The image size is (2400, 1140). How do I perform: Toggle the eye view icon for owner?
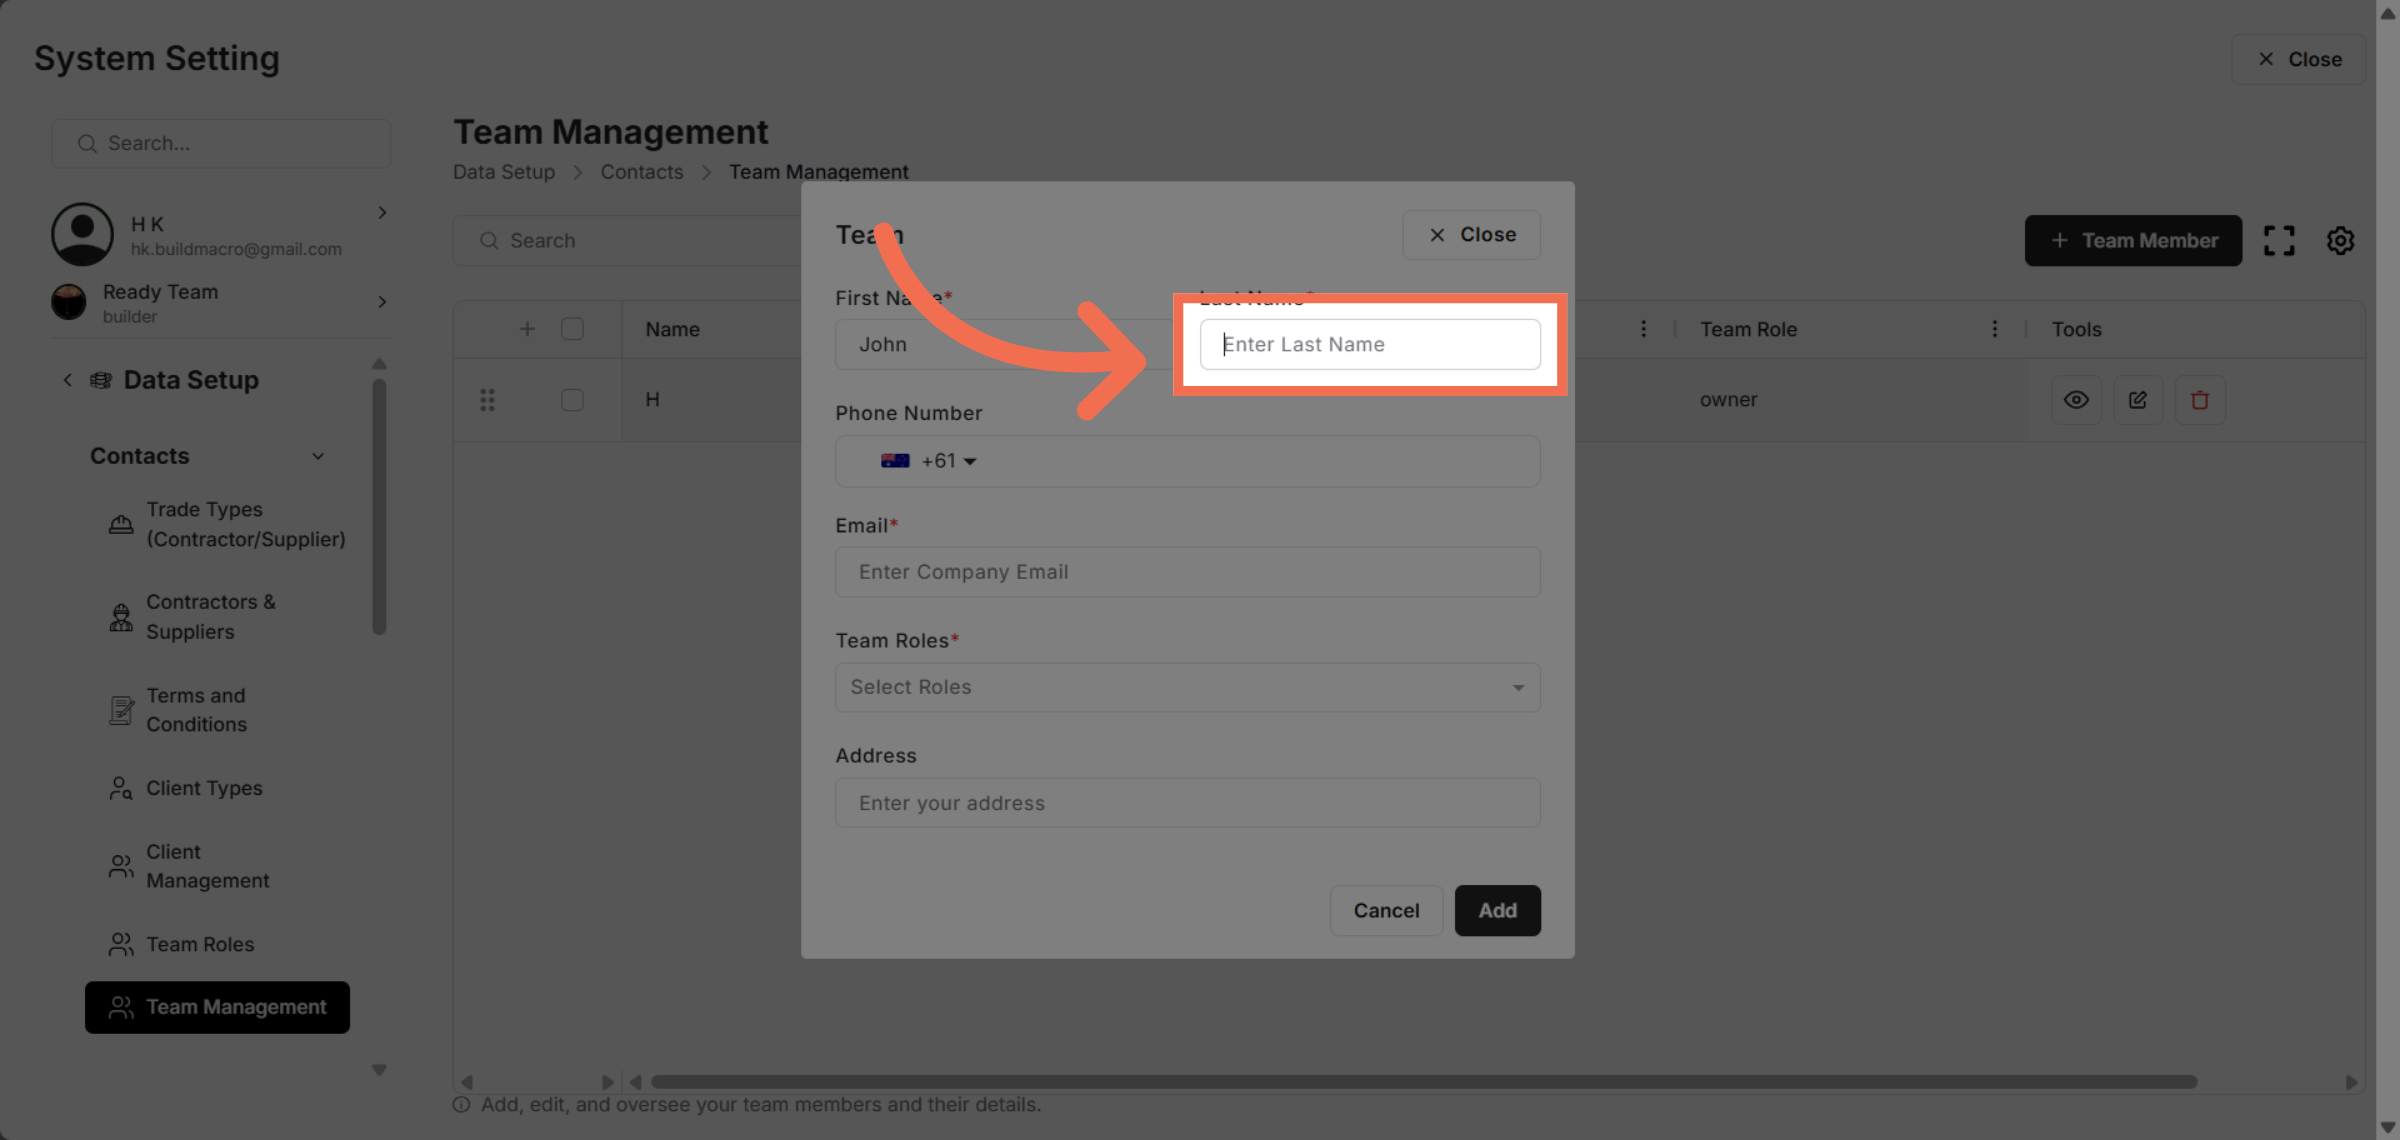click(x=2076, y=400)
